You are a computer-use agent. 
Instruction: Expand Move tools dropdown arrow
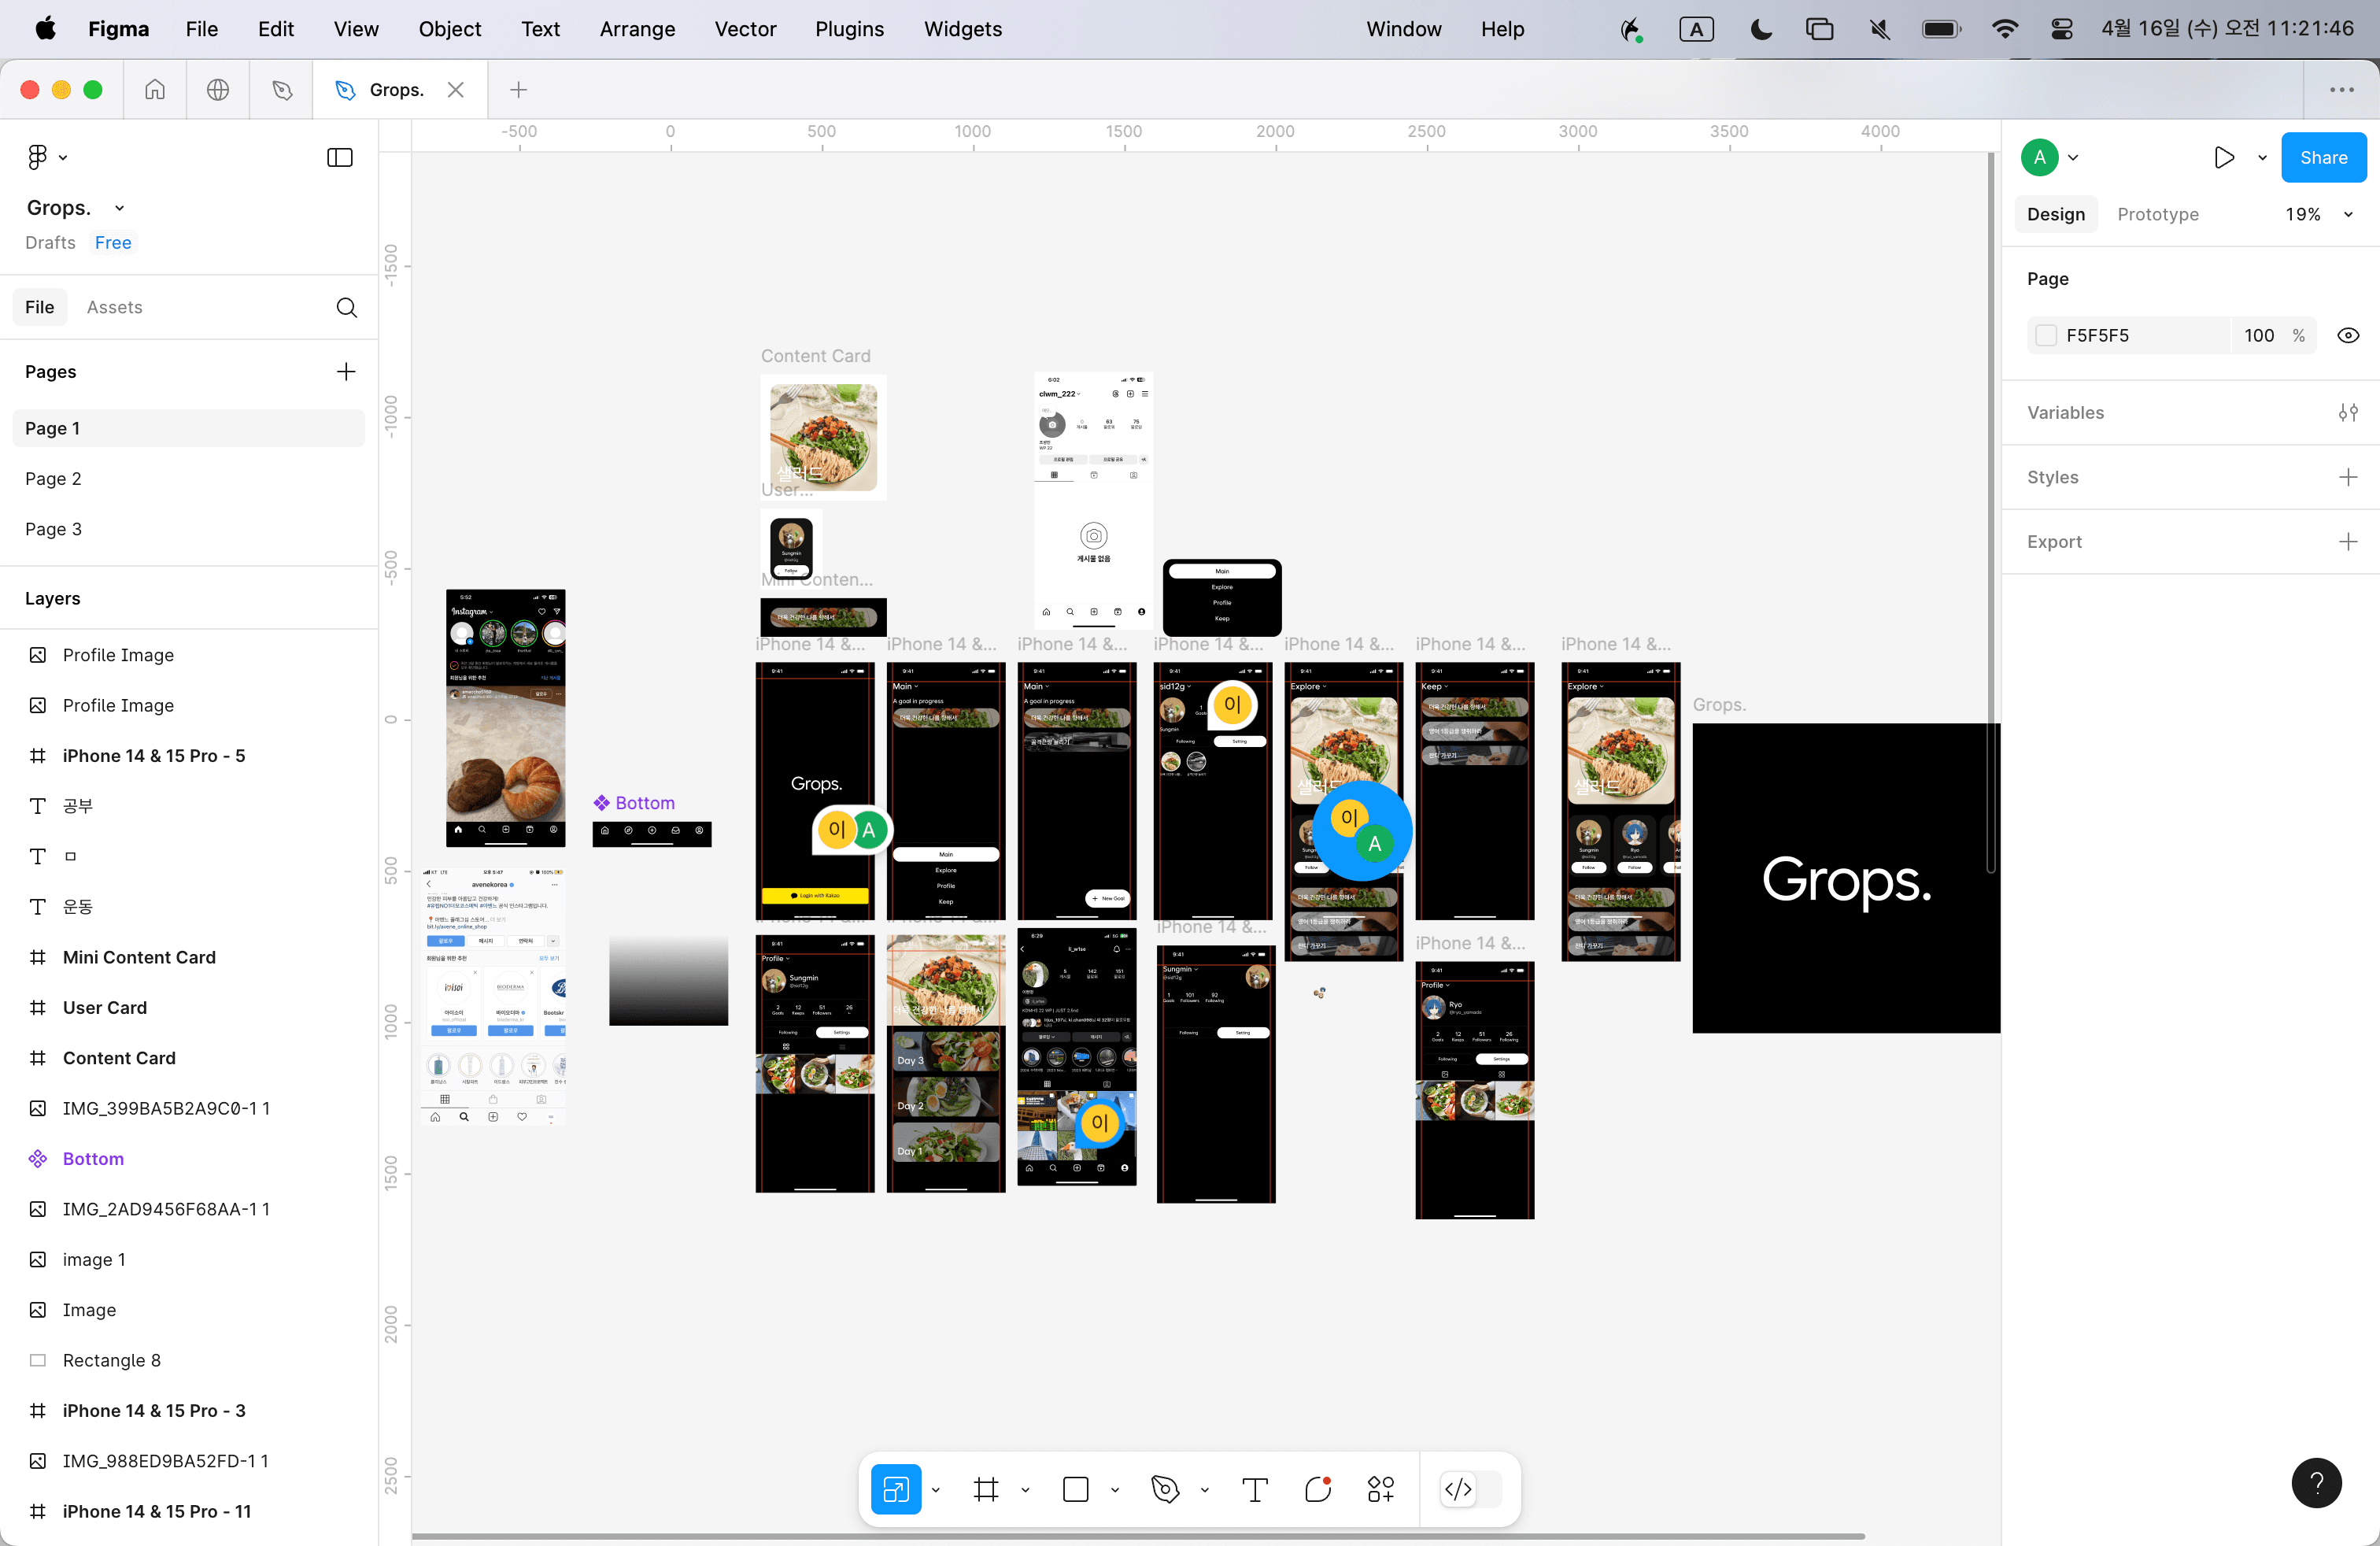pos(935,1490)
